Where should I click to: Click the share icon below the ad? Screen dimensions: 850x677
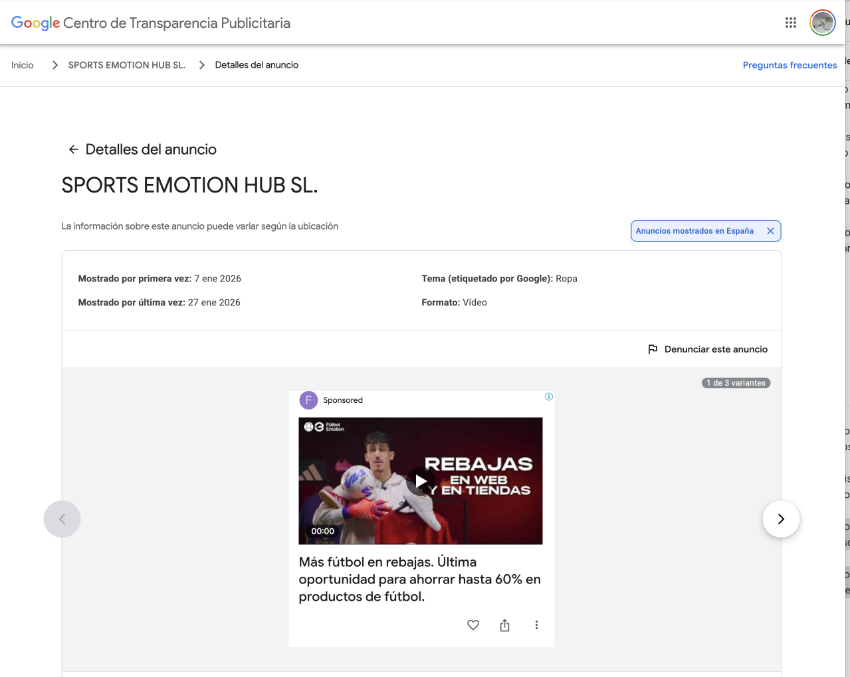(x=504, y=625)
